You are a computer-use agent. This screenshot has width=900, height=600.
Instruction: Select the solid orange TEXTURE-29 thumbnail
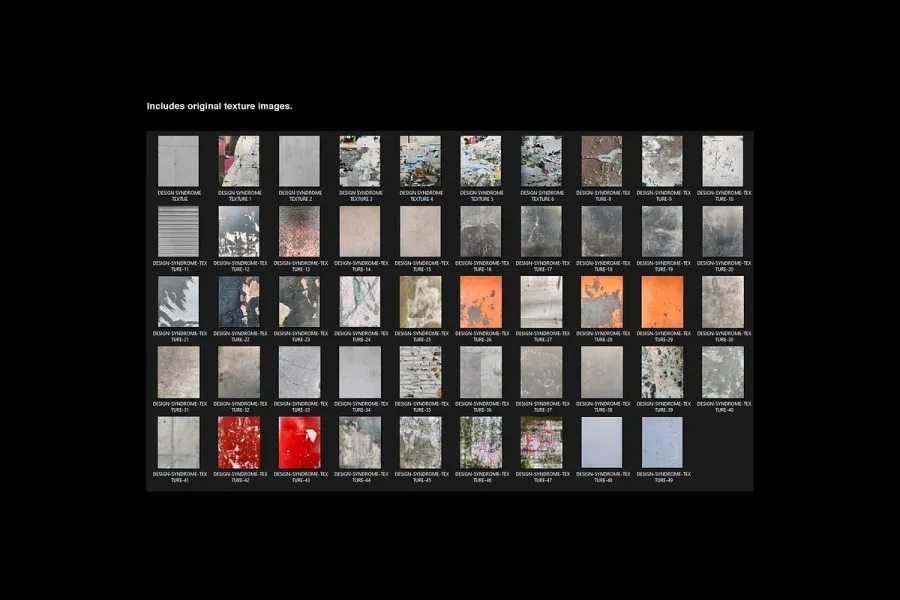click(662, 301)
